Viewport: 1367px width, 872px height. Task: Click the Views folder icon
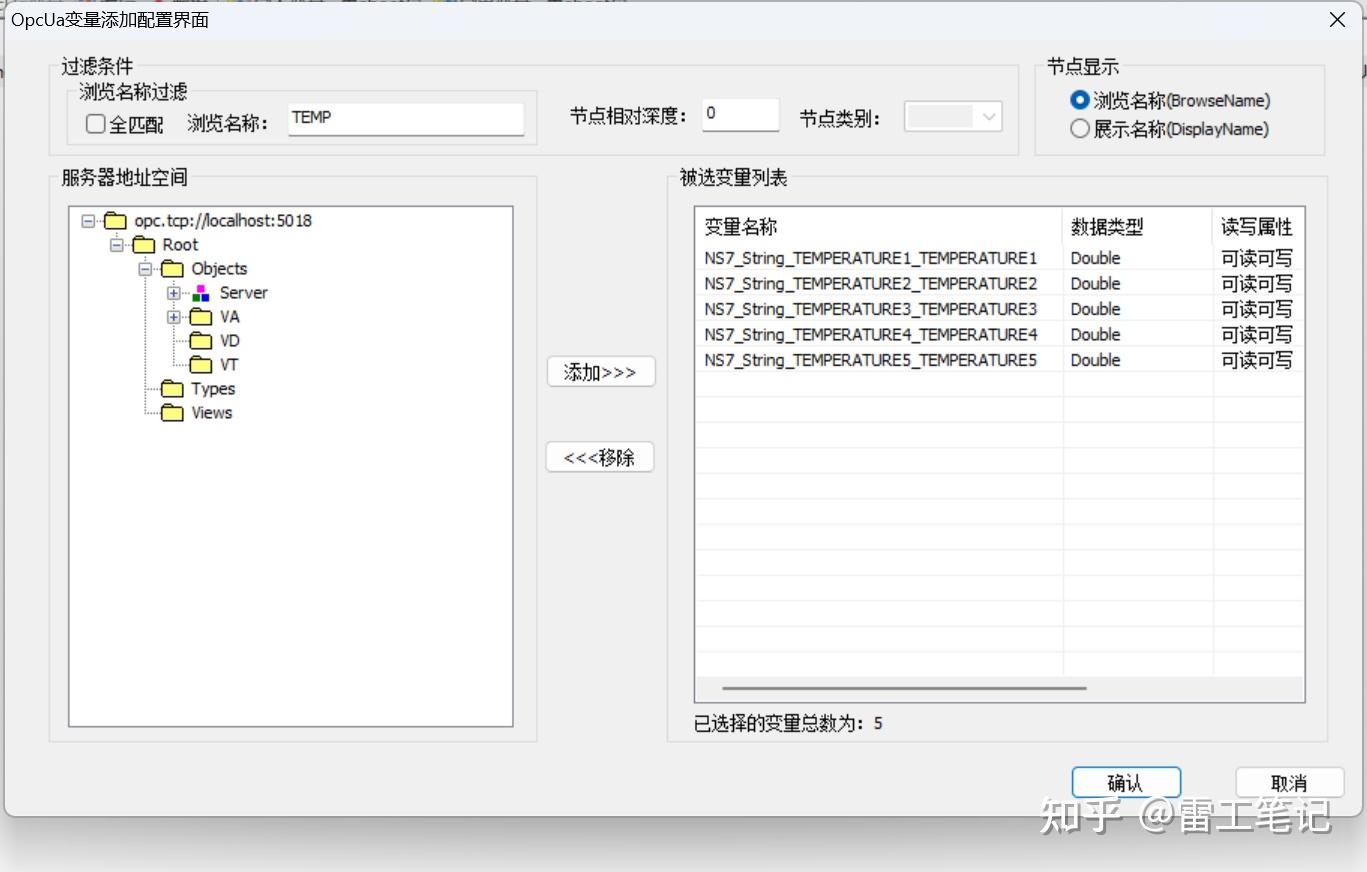pos(172,412)
